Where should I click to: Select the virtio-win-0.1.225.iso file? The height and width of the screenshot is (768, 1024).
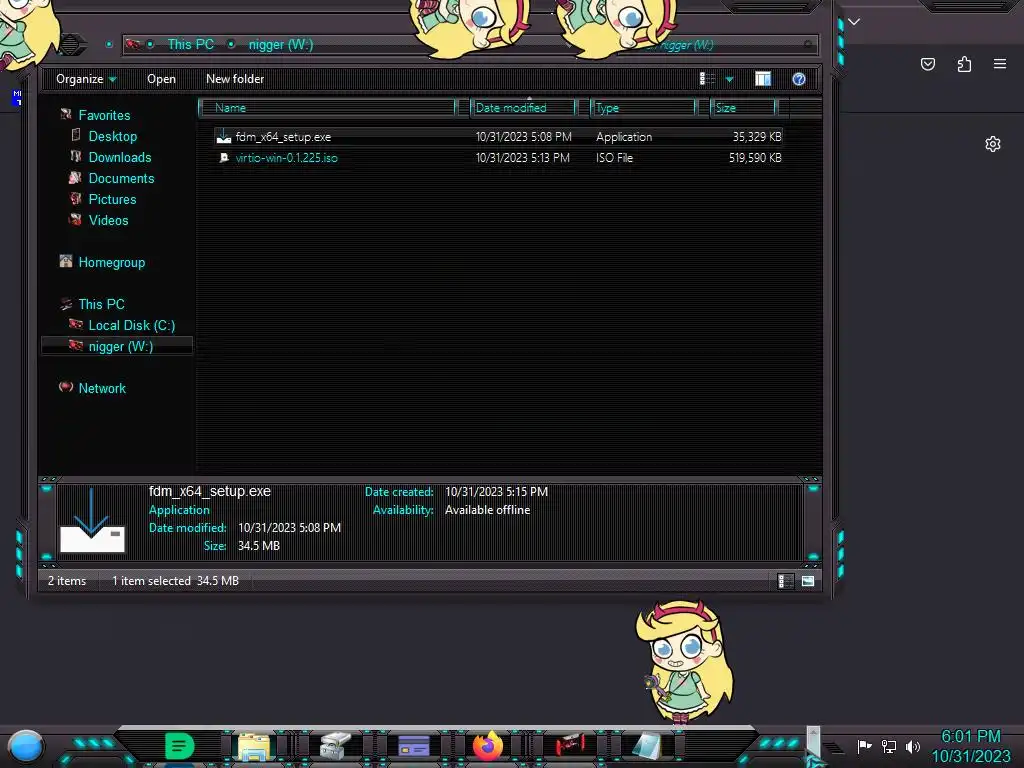[498, 157]
